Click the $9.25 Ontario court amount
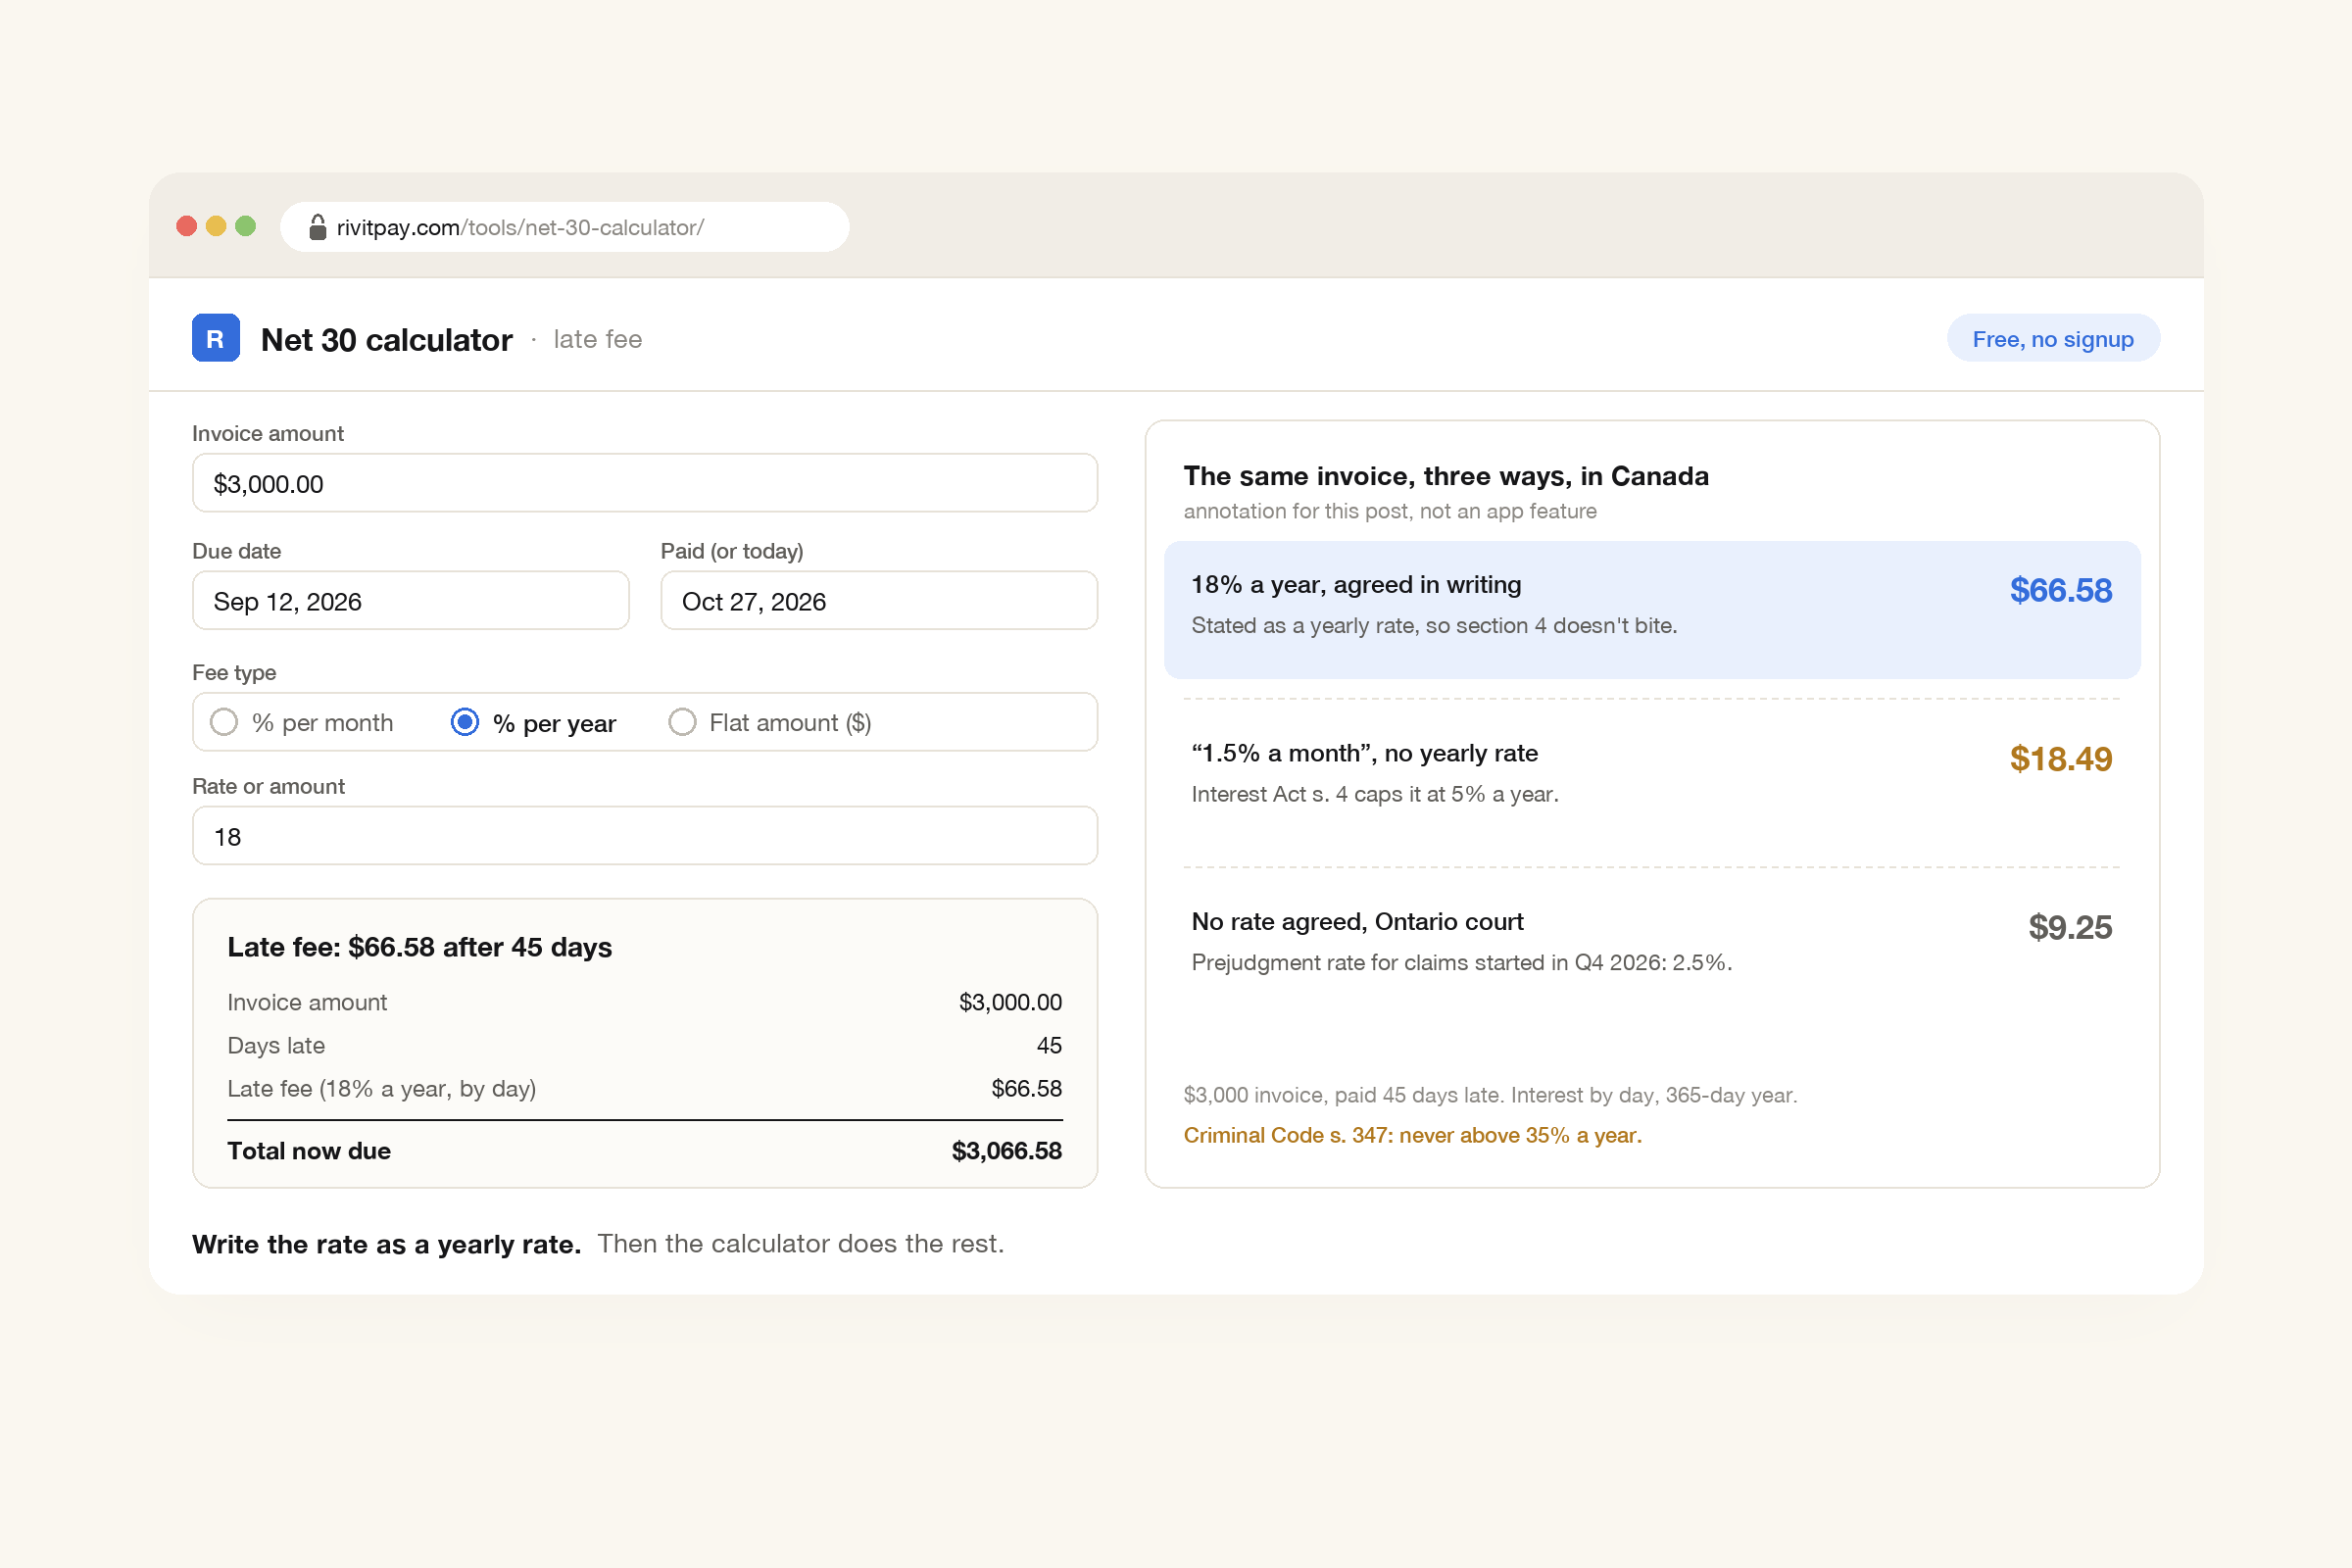Screen dimensions: 2352x1568 [x=2070, y=927]
